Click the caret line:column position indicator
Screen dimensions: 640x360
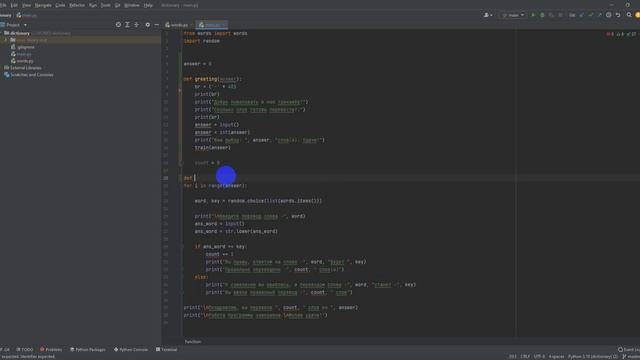pyautogui.click(x=512, y=356)
